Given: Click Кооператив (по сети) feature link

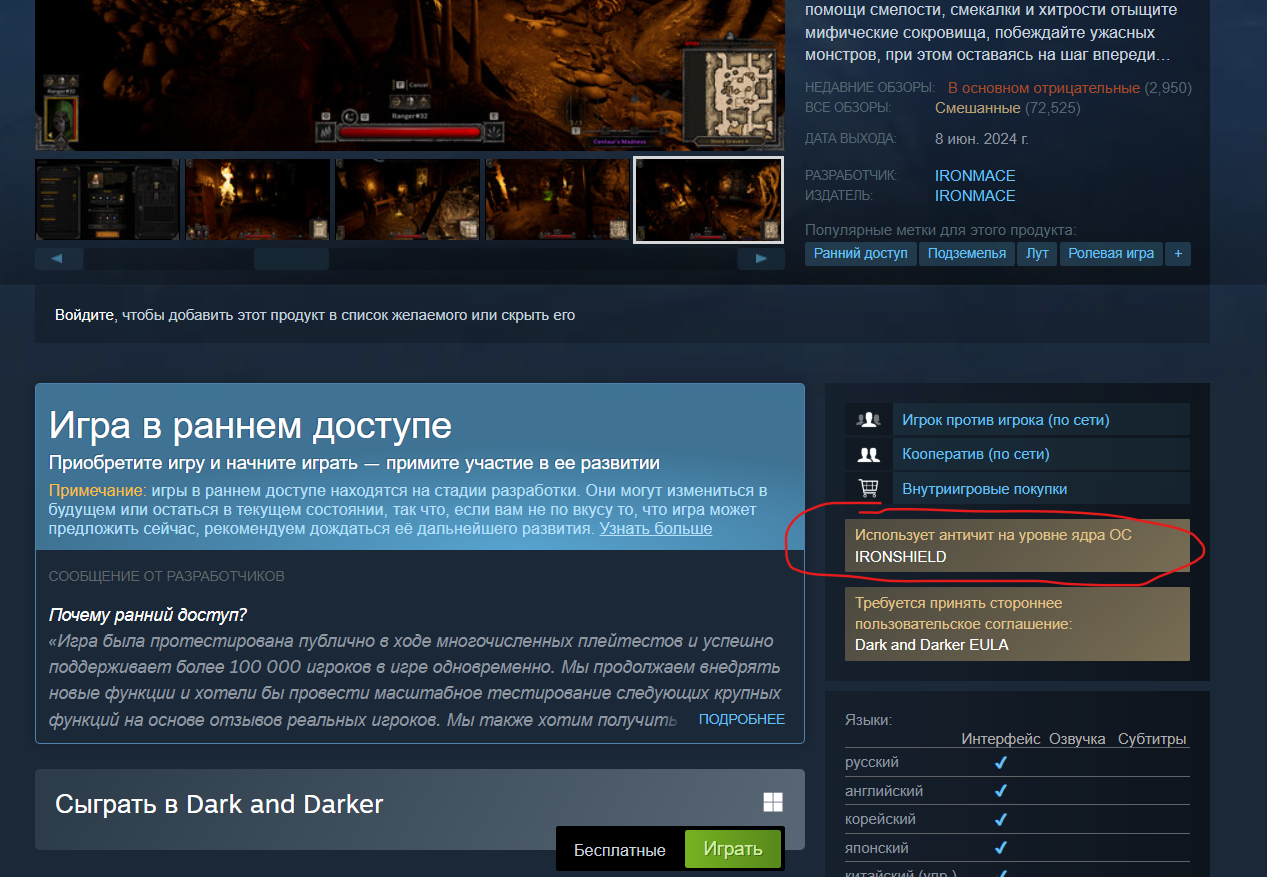Looking at the screenshot, I should [x=975, y=454].
